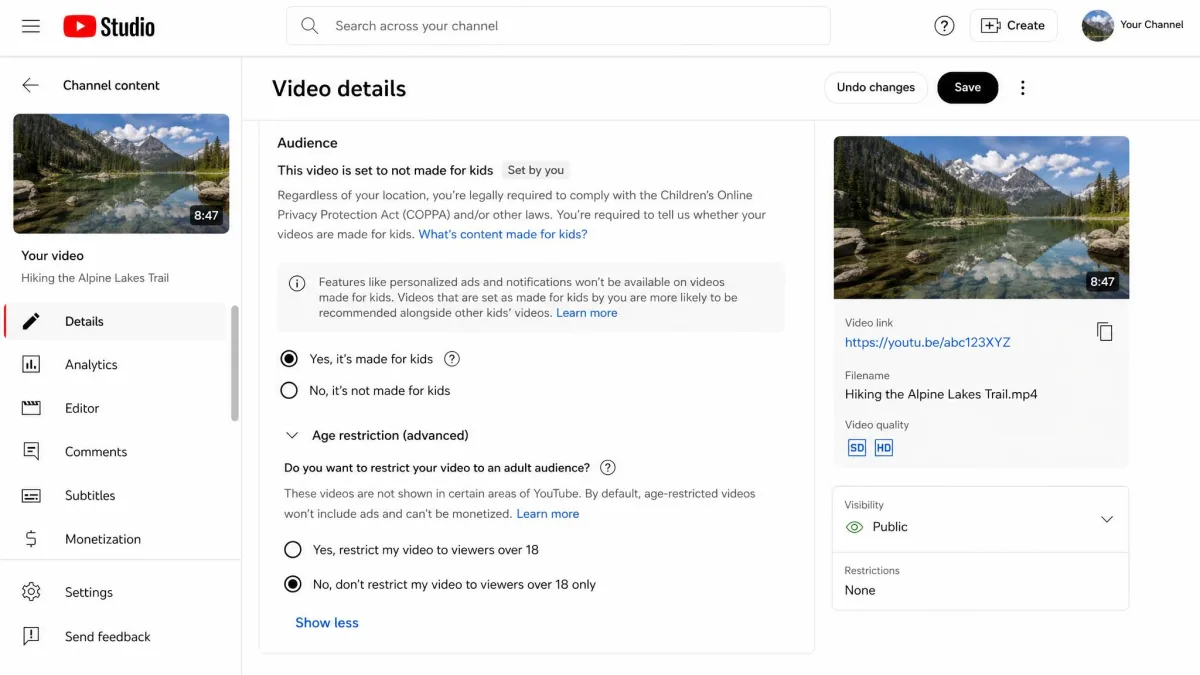The width and height of the screenshot is (1200, 675).
Task: Click the search magnifier icon
Action: (310, 26)
